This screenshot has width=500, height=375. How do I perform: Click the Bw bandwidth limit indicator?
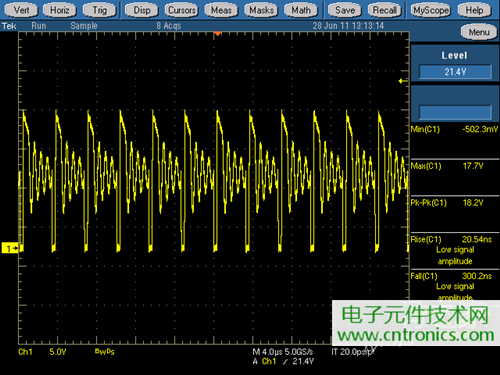tap(105, 351)
